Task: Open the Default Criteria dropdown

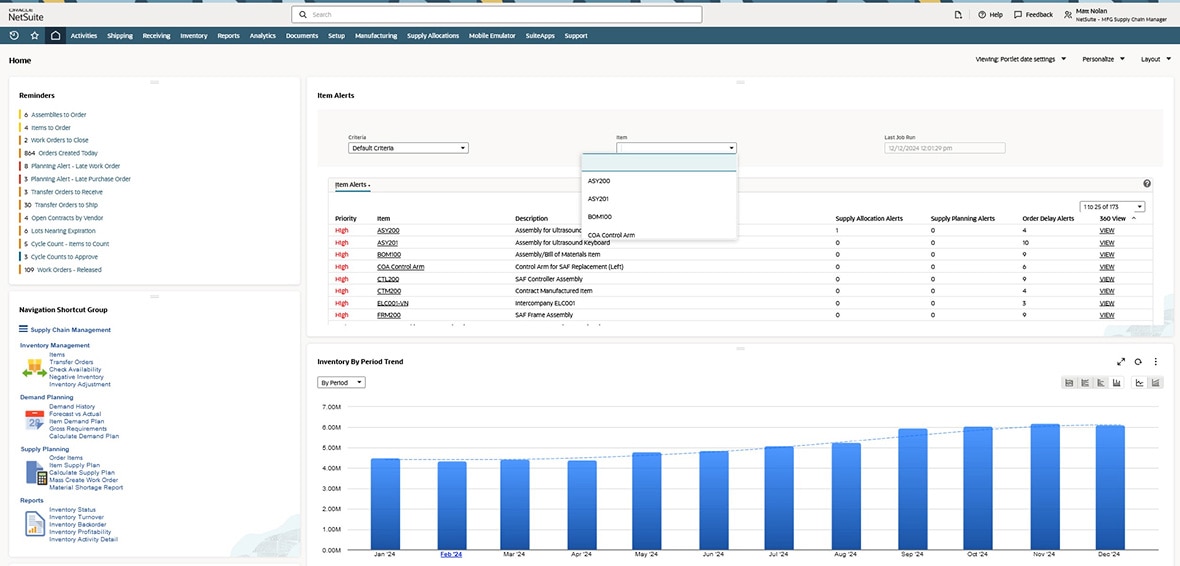Action: pyautogui.click(x=408, y=148)
